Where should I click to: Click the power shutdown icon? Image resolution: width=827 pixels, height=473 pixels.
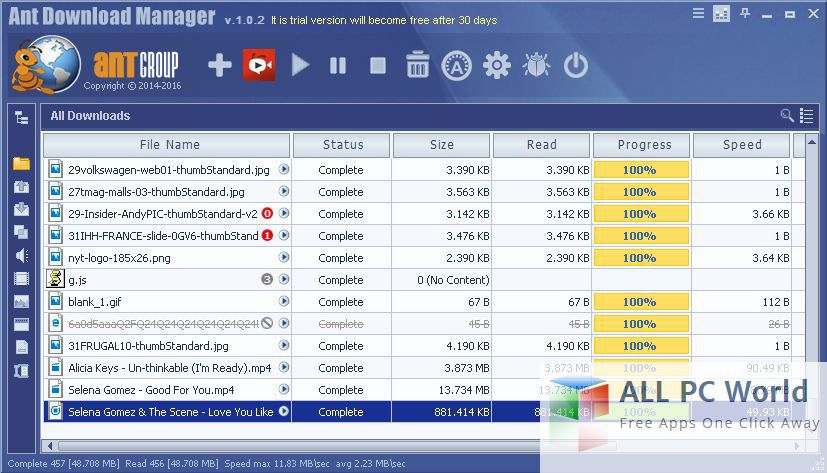tap(576, 66)
